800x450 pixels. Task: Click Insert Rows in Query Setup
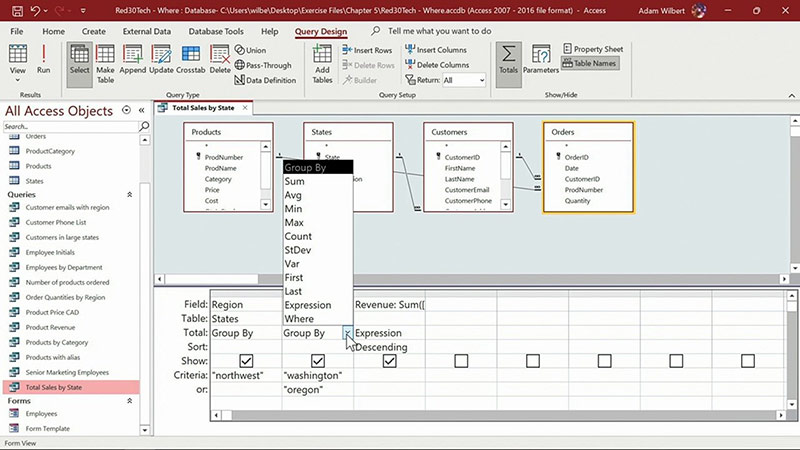[x=367, y=50]
